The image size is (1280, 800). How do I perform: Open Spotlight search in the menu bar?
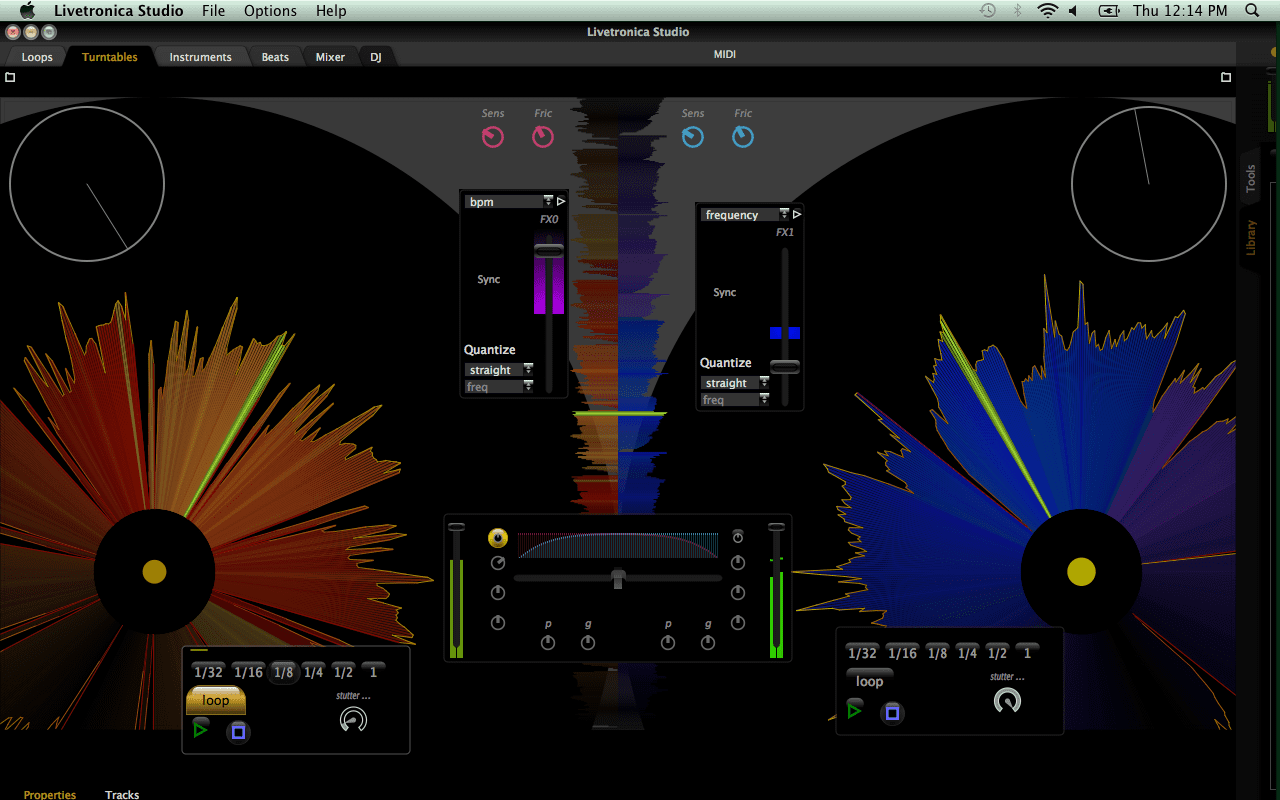(x=1252, y=11)
